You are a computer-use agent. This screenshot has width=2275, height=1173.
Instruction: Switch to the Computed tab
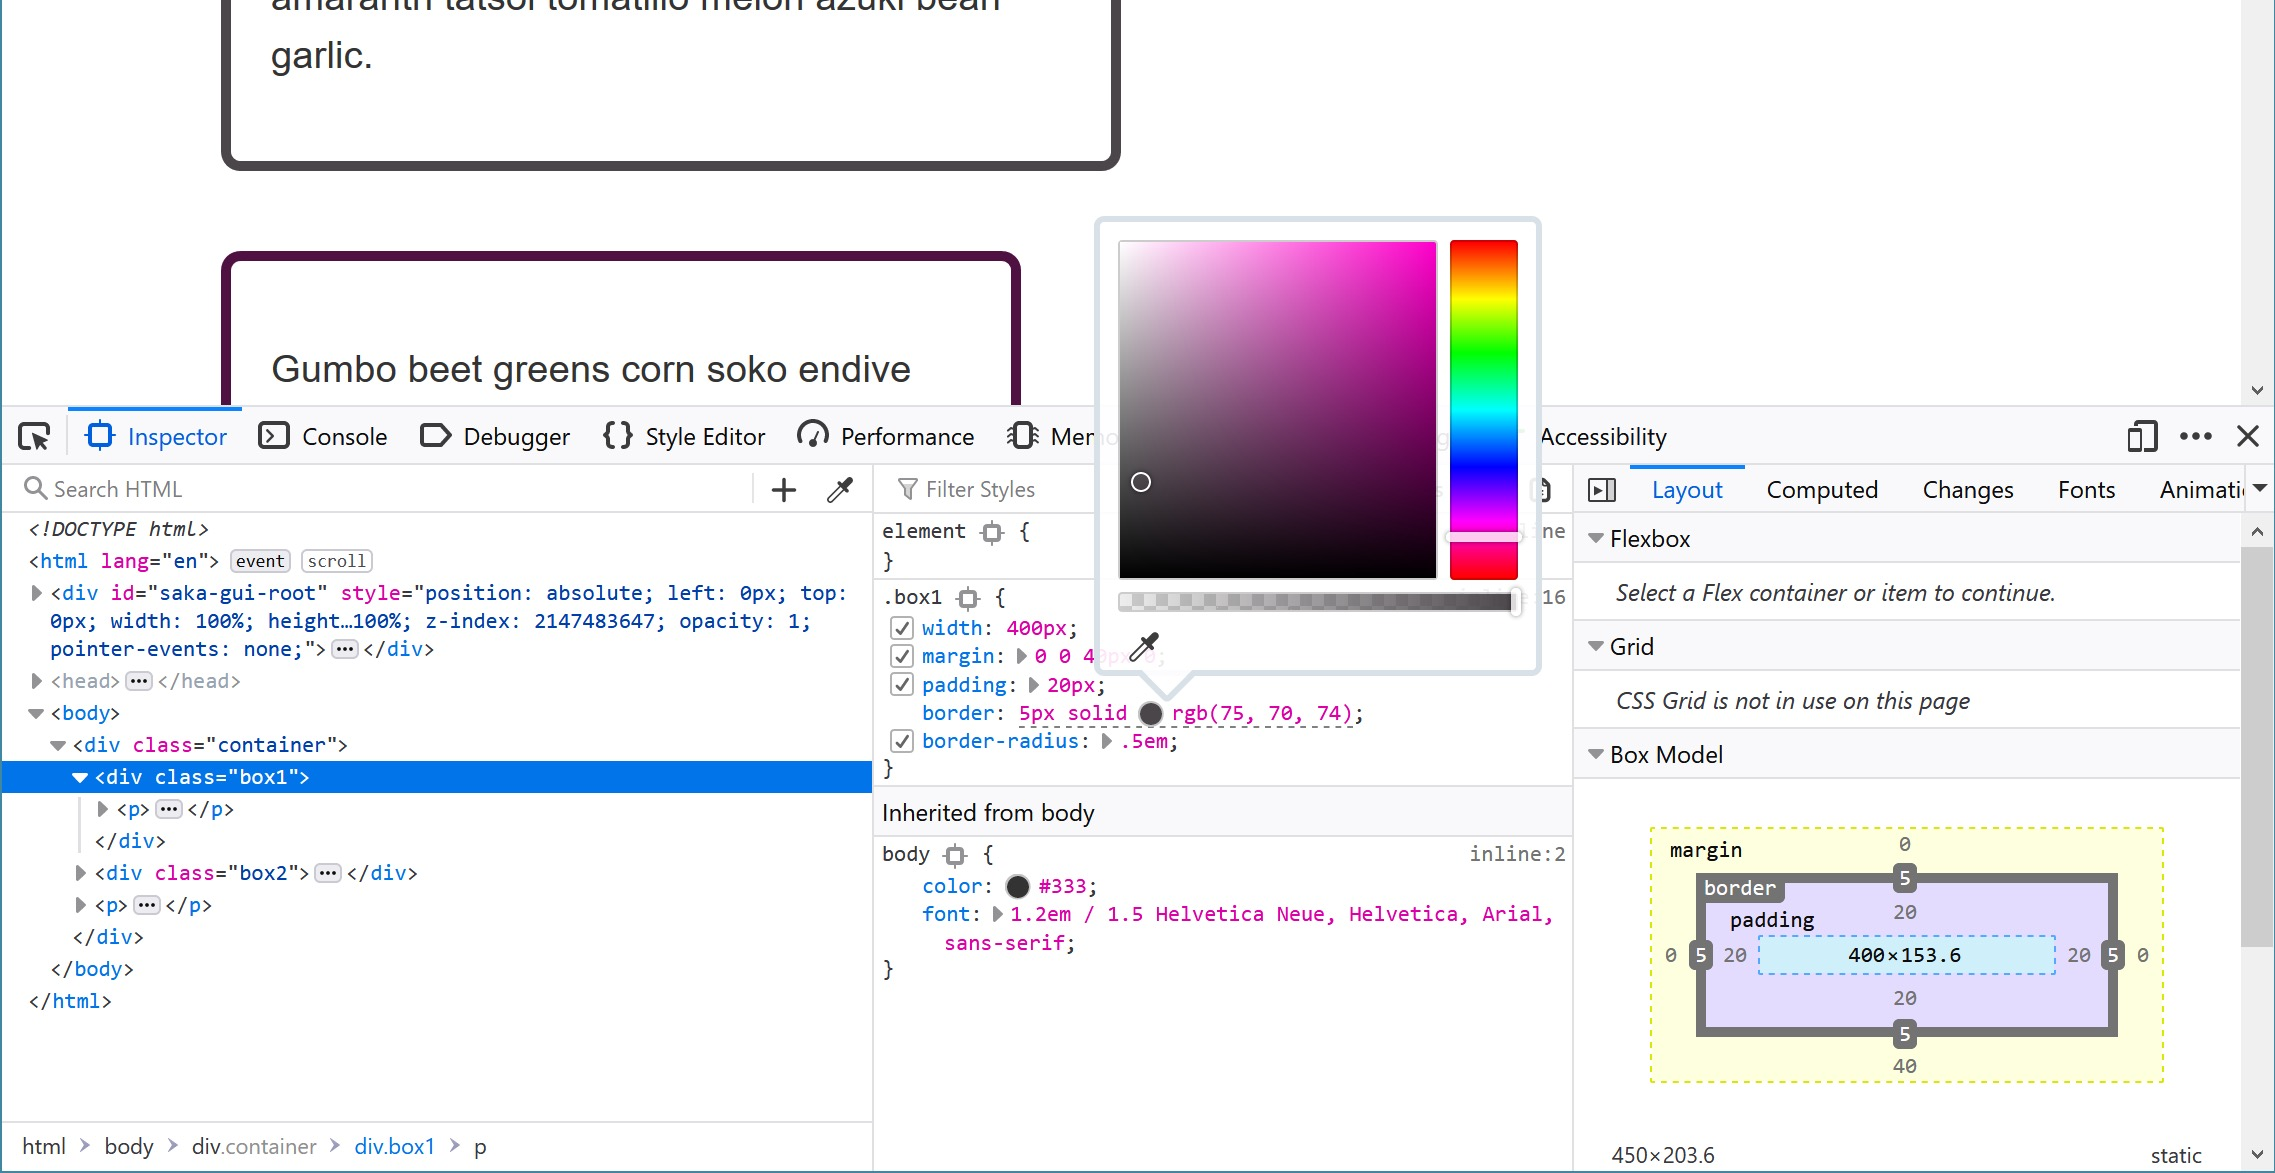pyautogui.click(x=1820, y=489)
